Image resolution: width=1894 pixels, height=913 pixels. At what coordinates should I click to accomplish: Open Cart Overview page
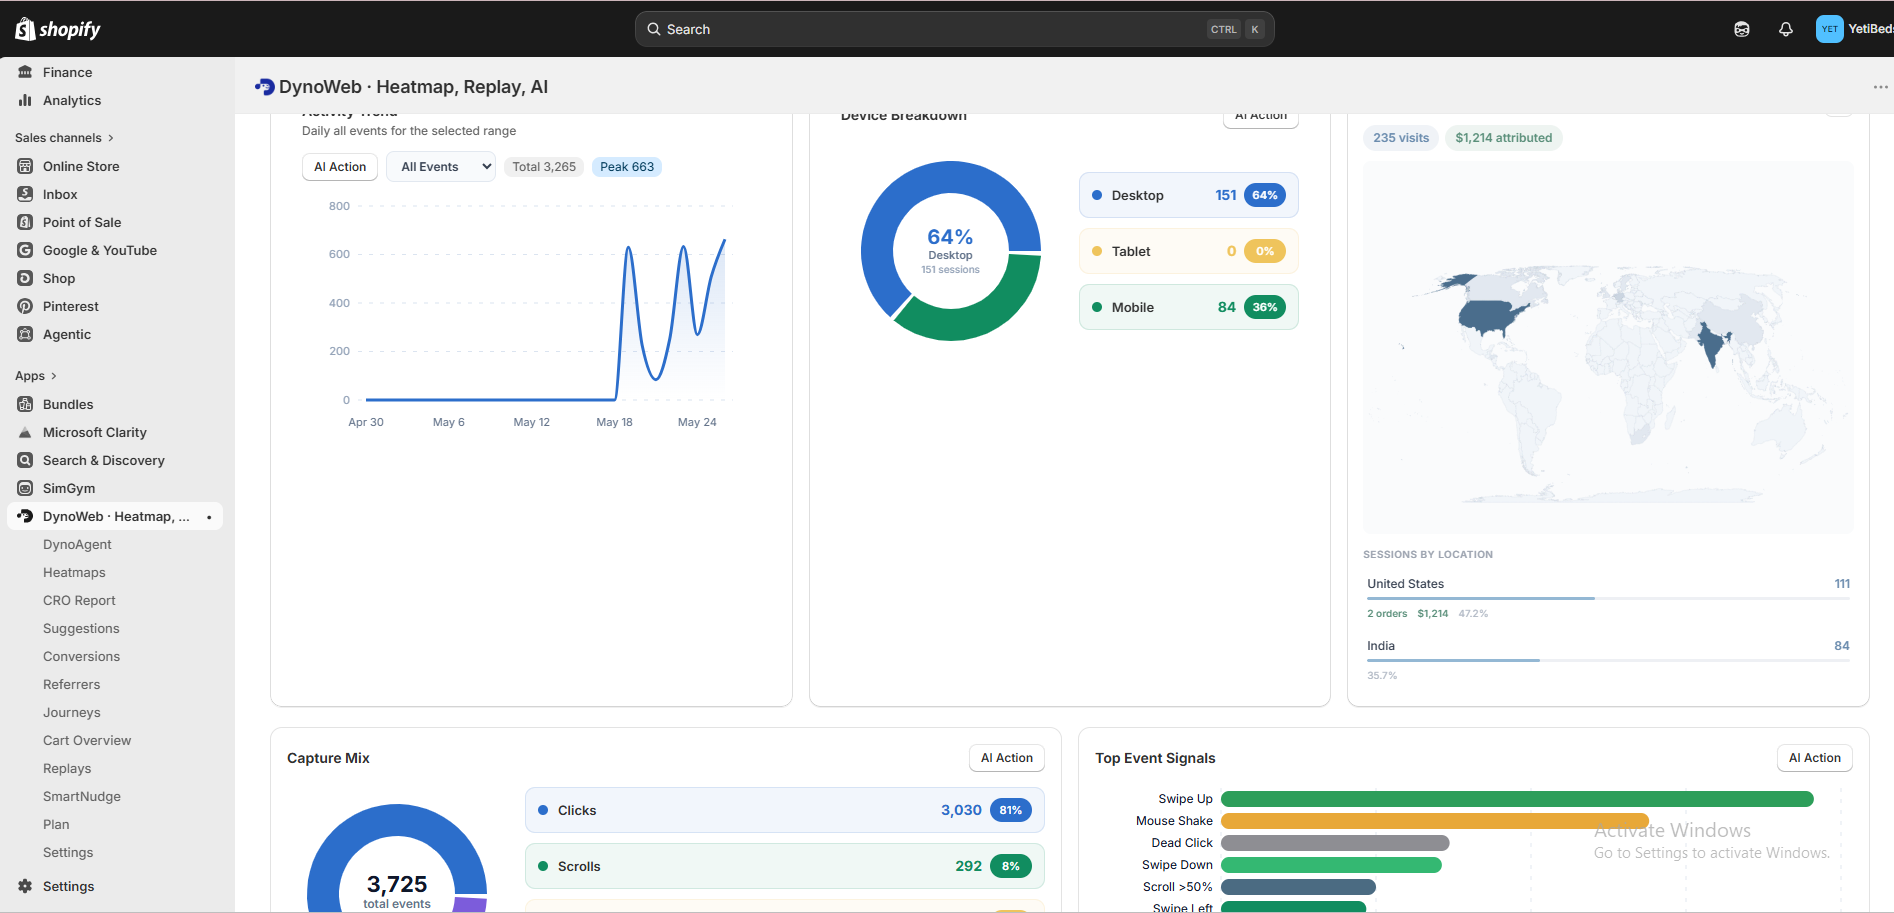(87, 740)
